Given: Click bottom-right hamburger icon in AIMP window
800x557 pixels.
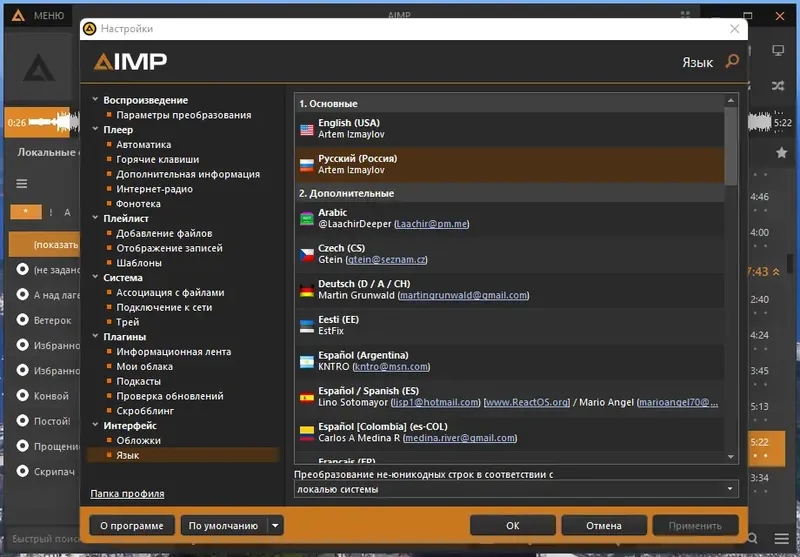Looking at the screenshot, I should pos(781,539).
